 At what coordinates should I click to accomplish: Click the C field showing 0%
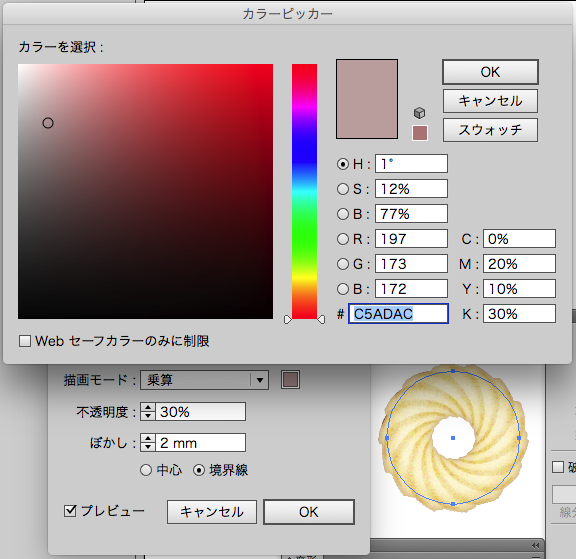(519, 238)
